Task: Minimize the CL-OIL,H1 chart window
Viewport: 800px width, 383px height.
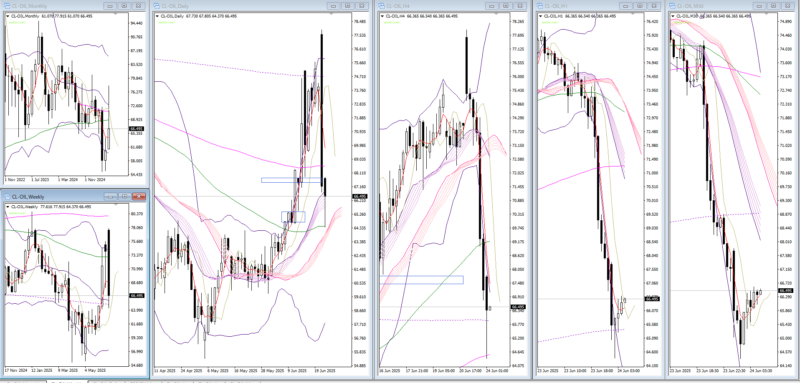Action: 626,6
